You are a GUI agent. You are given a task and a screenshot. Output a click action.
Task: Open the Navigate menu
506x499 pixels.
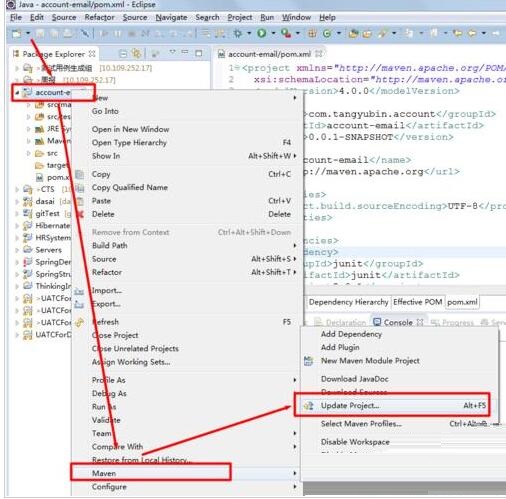point(171,17)
